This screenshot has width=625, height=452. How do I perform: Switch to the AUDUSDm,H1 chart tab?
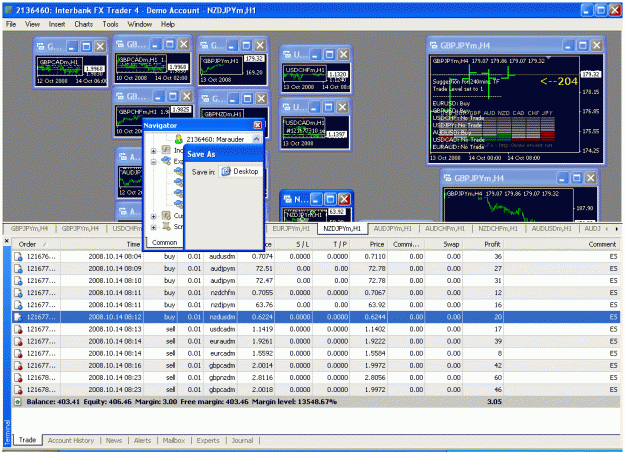click(x=551, y=229)
